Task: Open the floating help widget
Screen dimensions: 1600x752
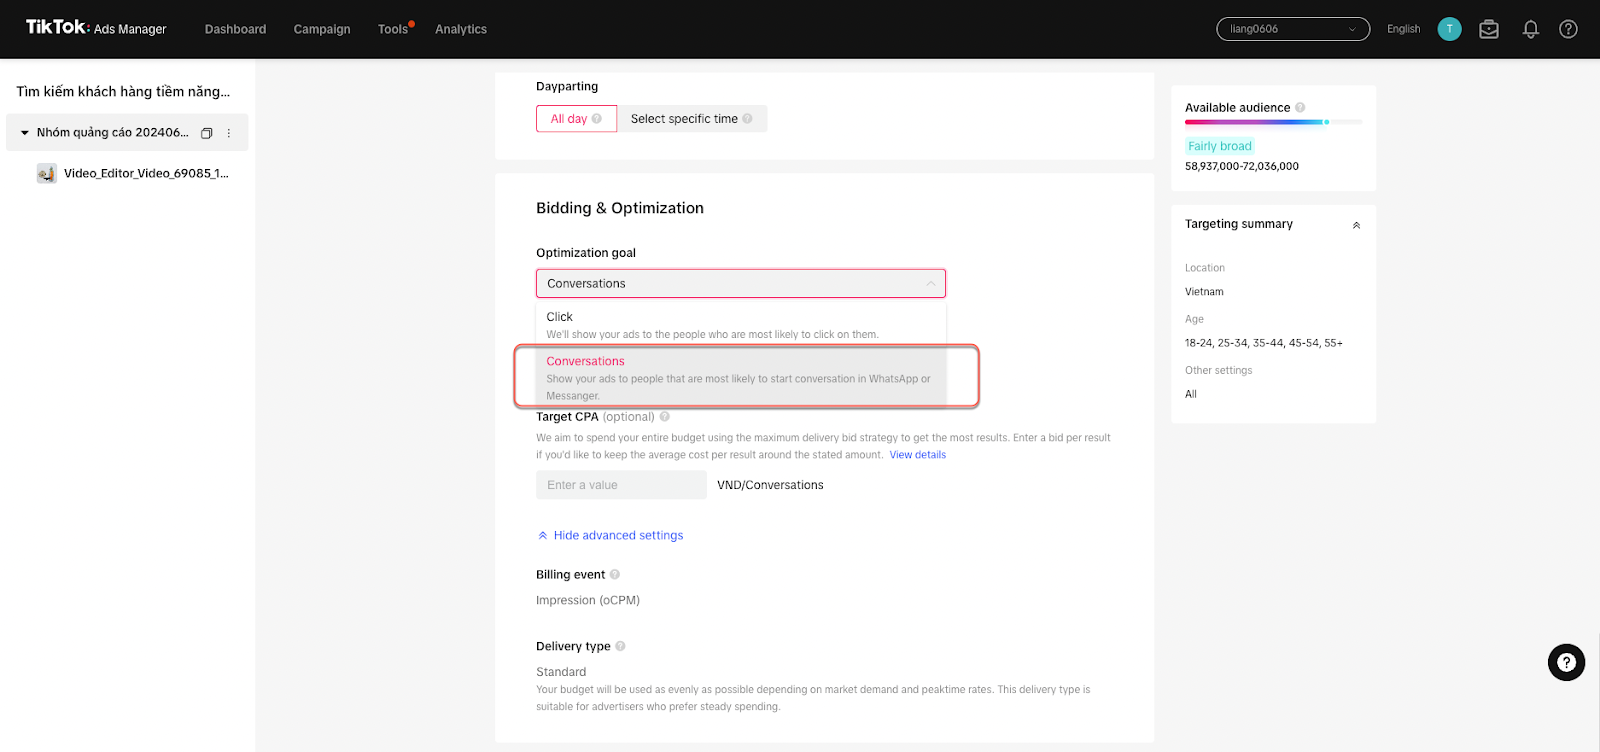Action: pyautogui.click(x=1566, y=662)
